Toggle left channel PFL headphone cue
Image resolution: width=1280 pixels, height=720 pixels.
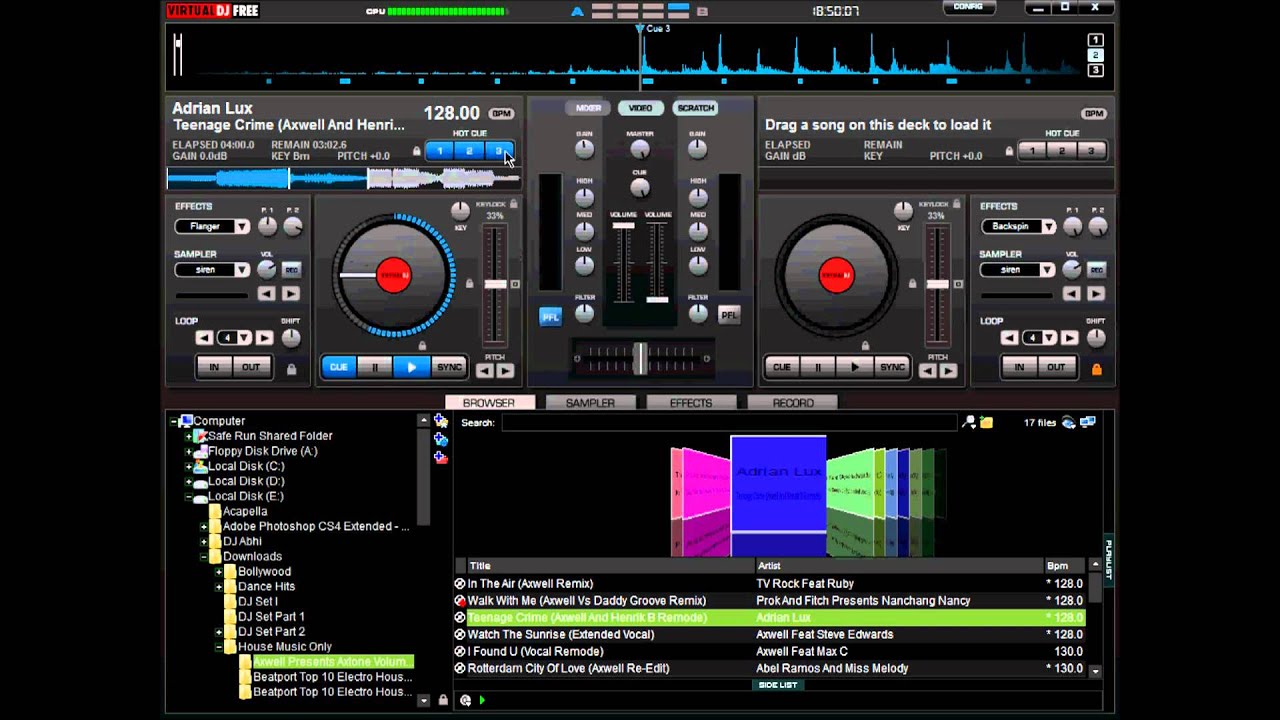tap(551, 316)
